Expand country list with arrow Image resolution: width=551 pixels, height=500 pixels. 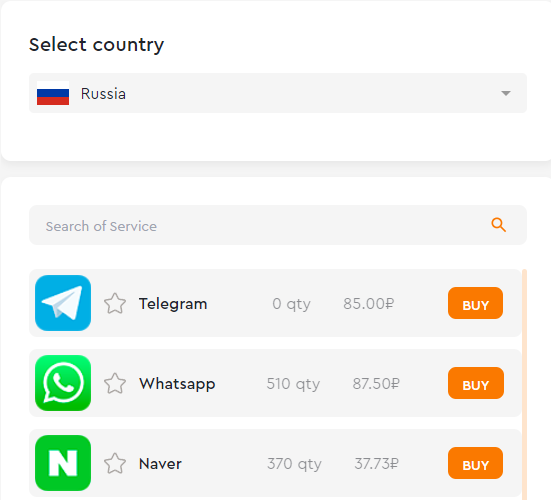(x=506, y=93)
